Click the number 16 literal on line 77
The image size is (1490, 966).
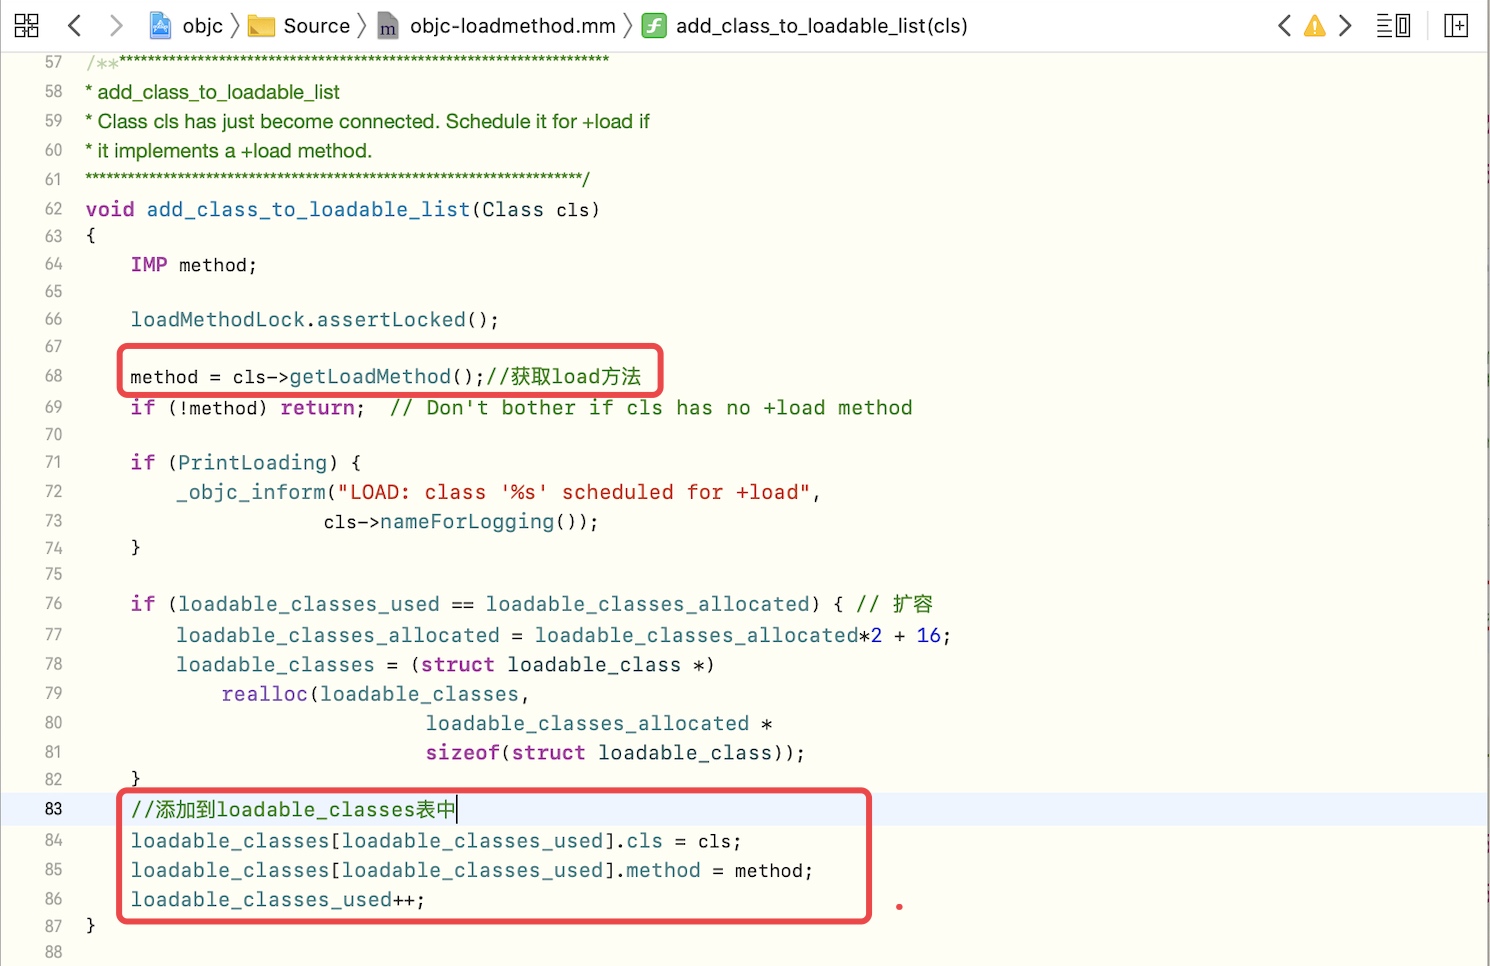[x=928, y=636]
